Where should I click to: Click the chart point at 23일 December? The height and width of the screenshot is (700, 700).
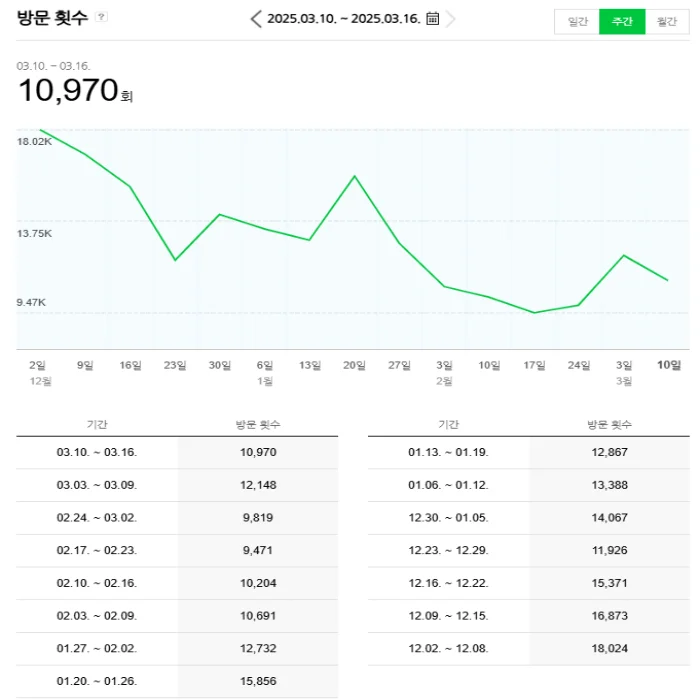coord(175,260)
